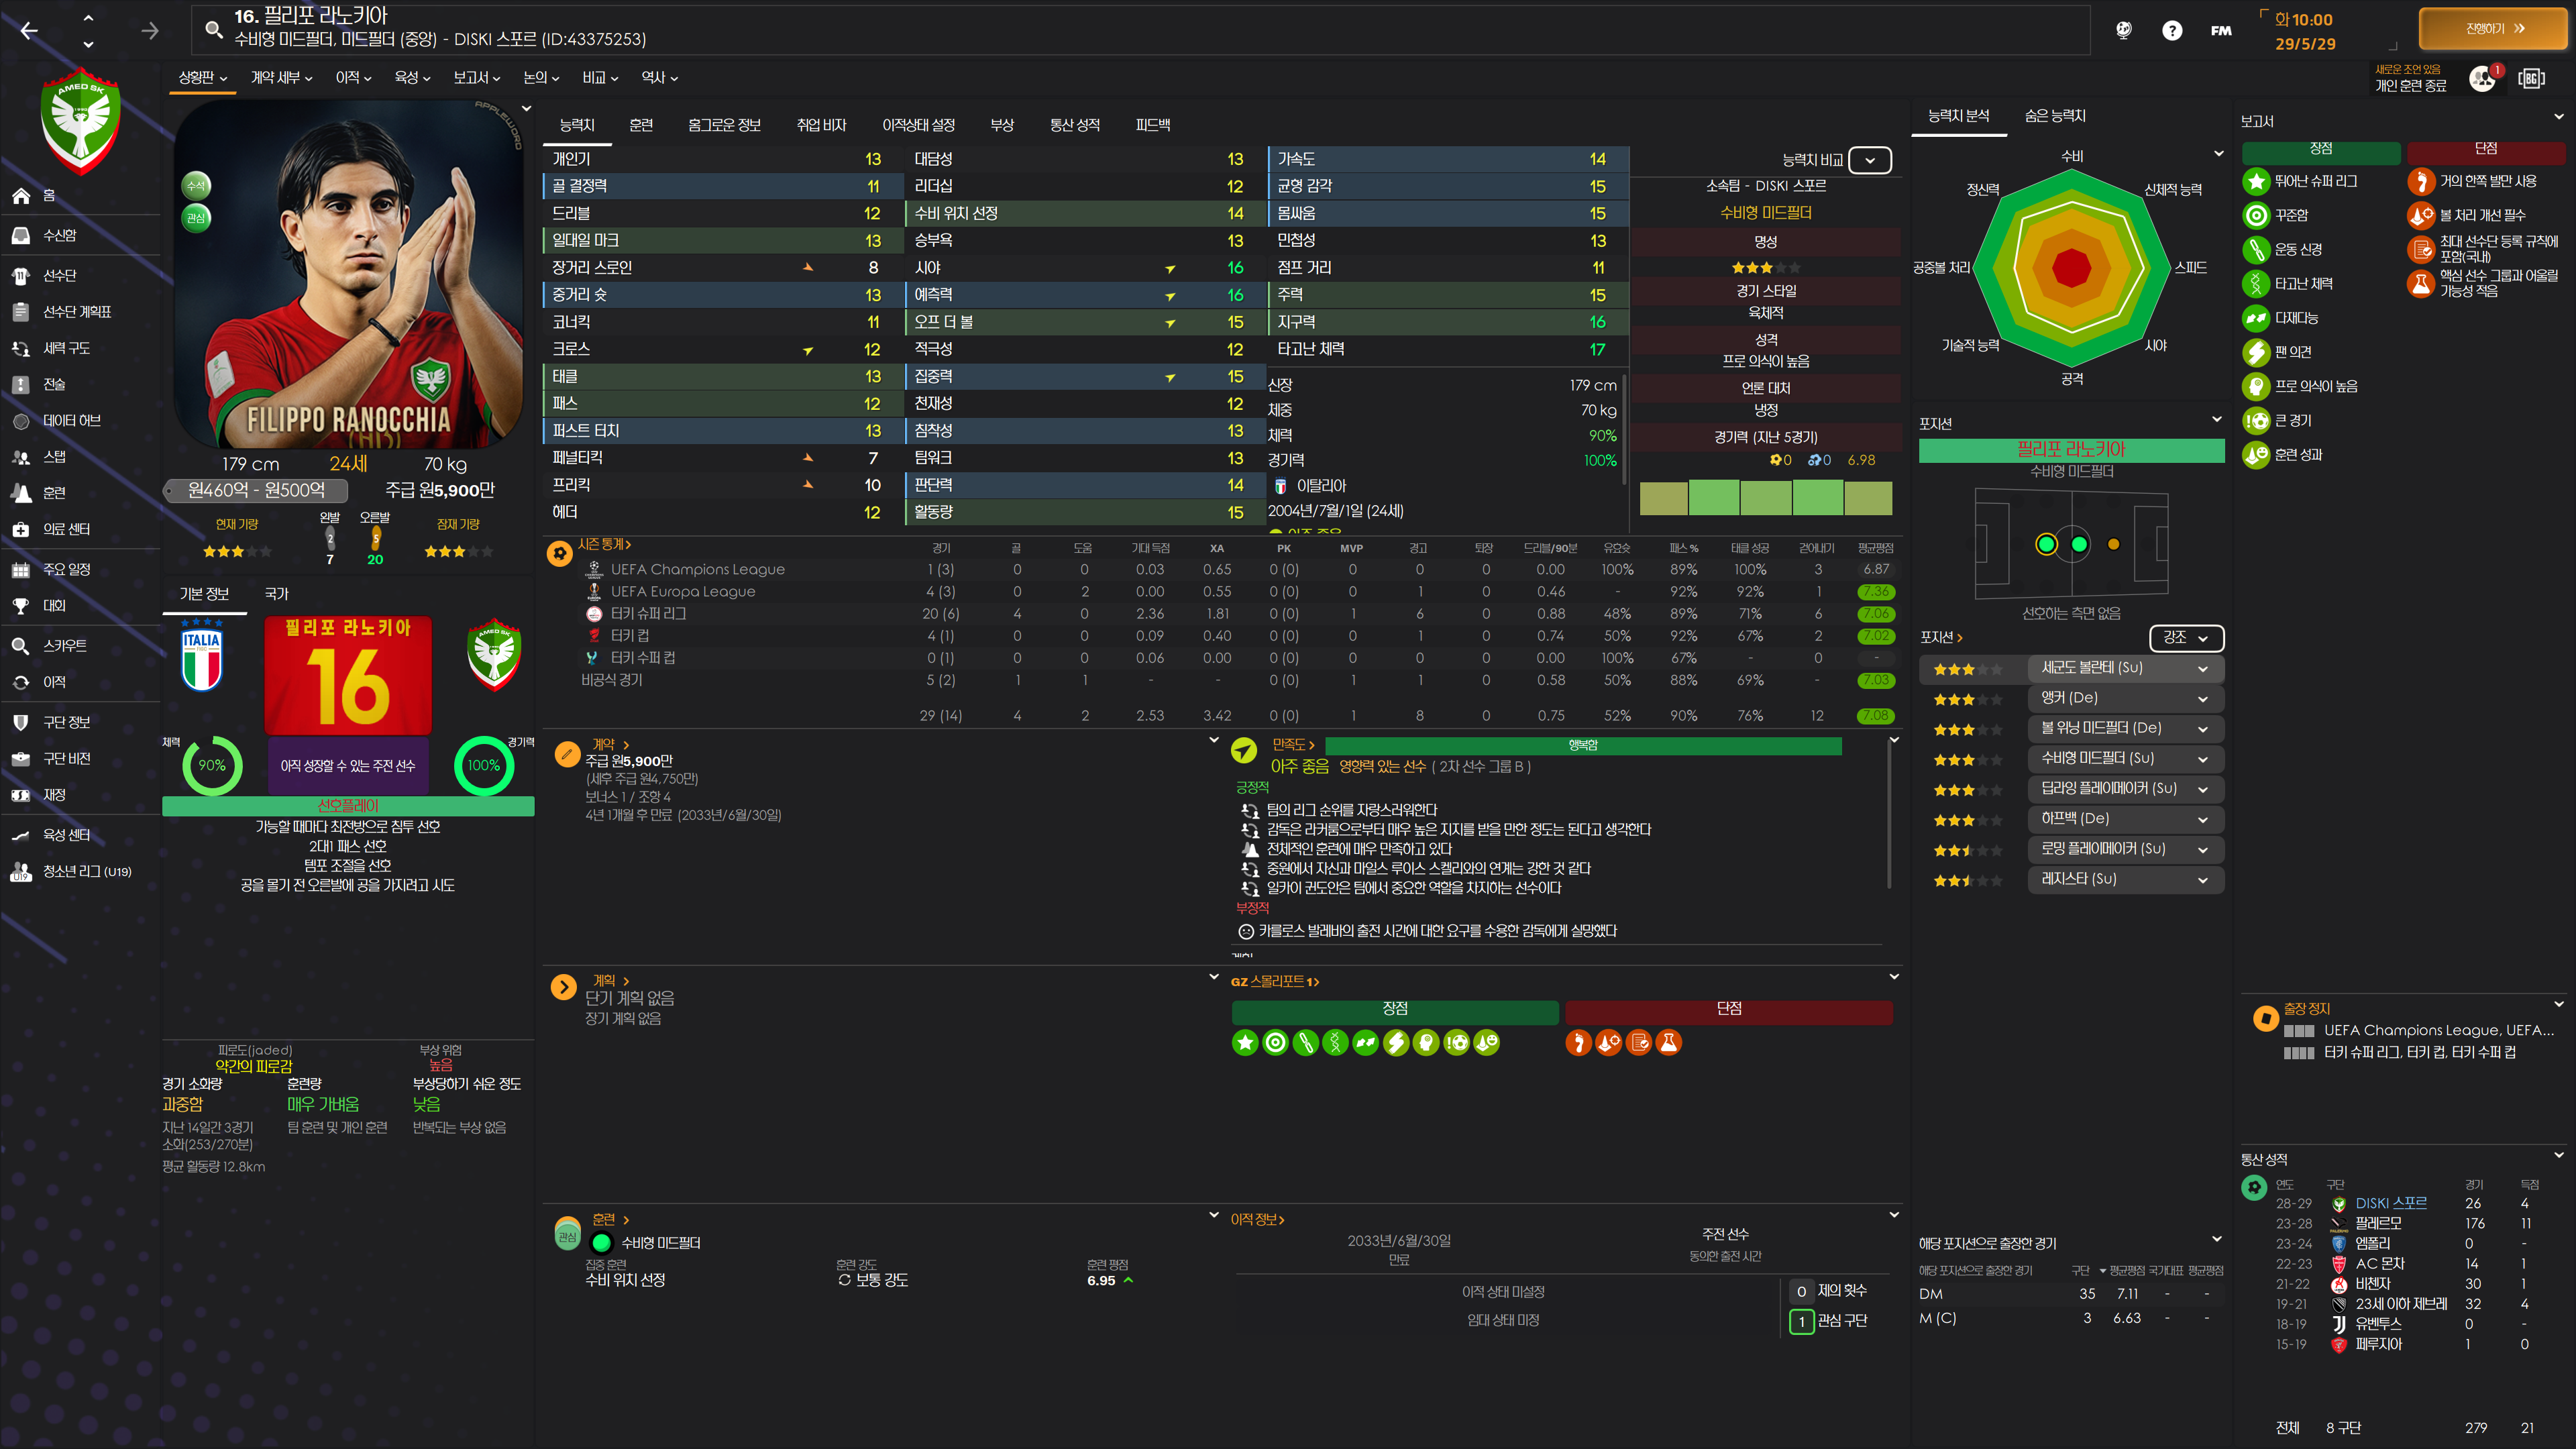Open 전술 from the sidebar

pos(54,384)
